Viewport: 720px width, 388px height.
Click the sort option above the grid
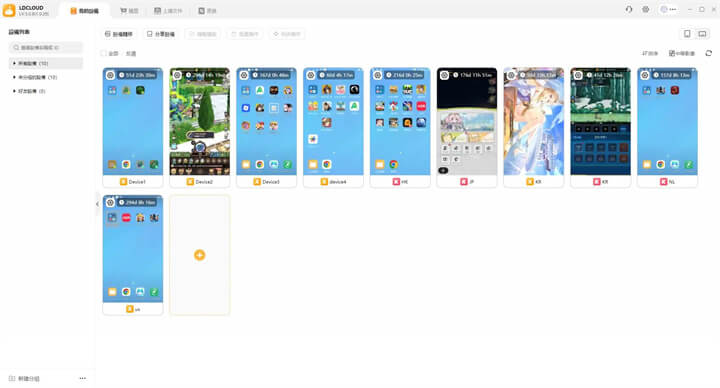point(650,54)
